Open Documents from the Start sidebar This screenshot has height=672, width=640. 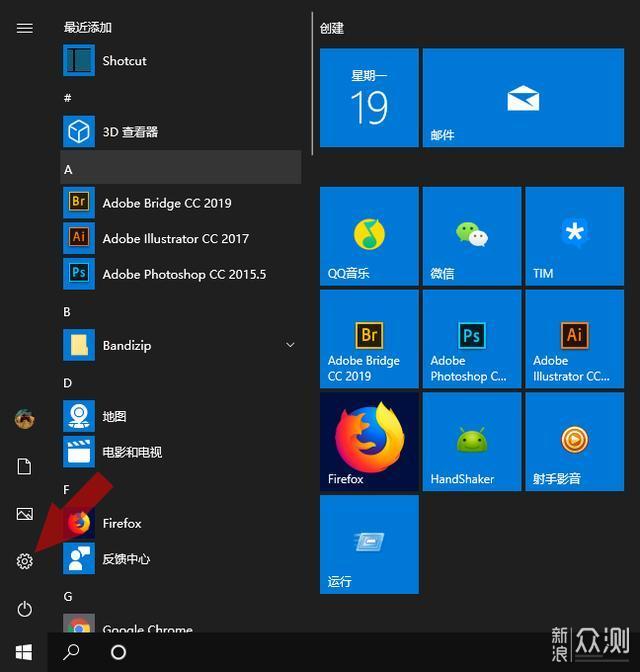pos(24,466)
